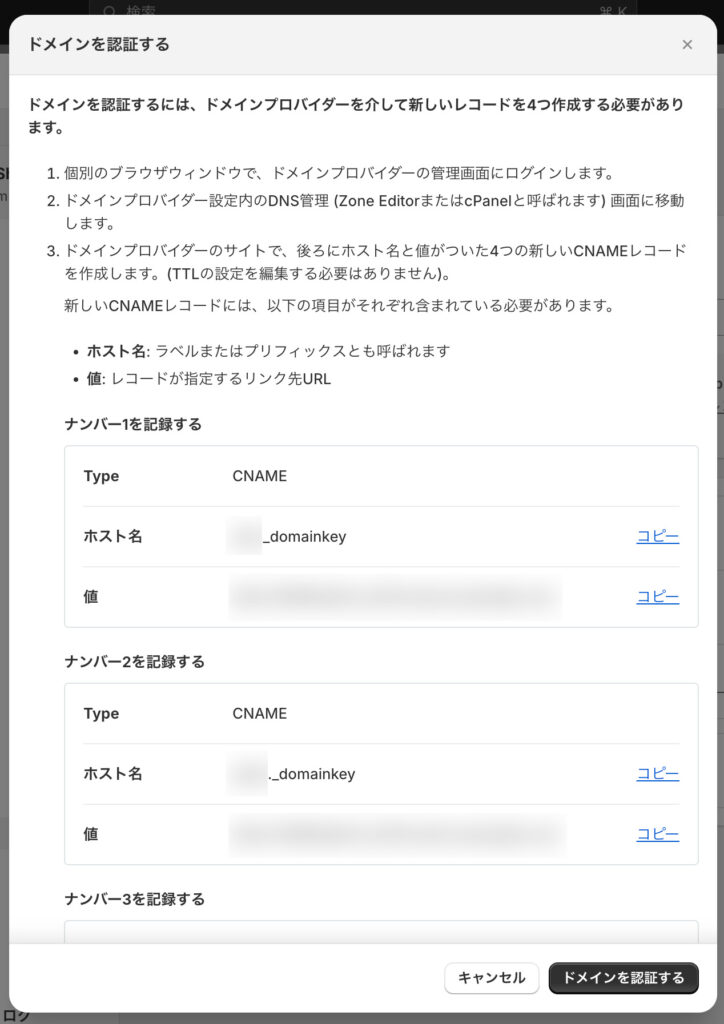Viewport: 724px width, 1024px height.
Task: Focus the 検索 search bar
Action: [300, 10]
